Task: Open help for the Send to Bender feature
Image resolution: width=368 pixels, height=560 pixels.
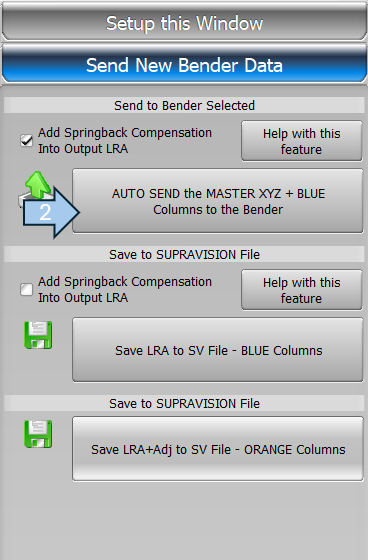Action: click(x=302, y=141)
